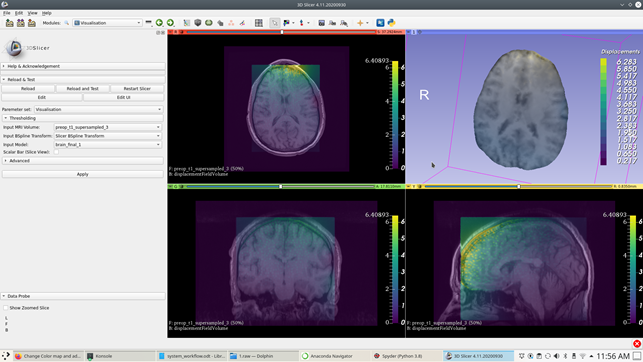Go back to previous module arrow
Viewport: 643px width, 362px height.
(x=159, y=23)
